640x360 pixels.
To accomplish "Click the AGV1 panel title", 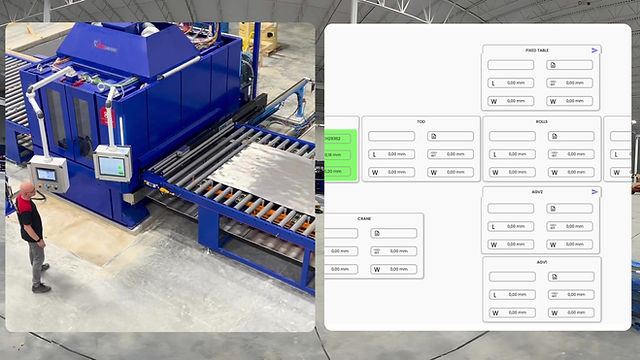I will pos(542,262).
